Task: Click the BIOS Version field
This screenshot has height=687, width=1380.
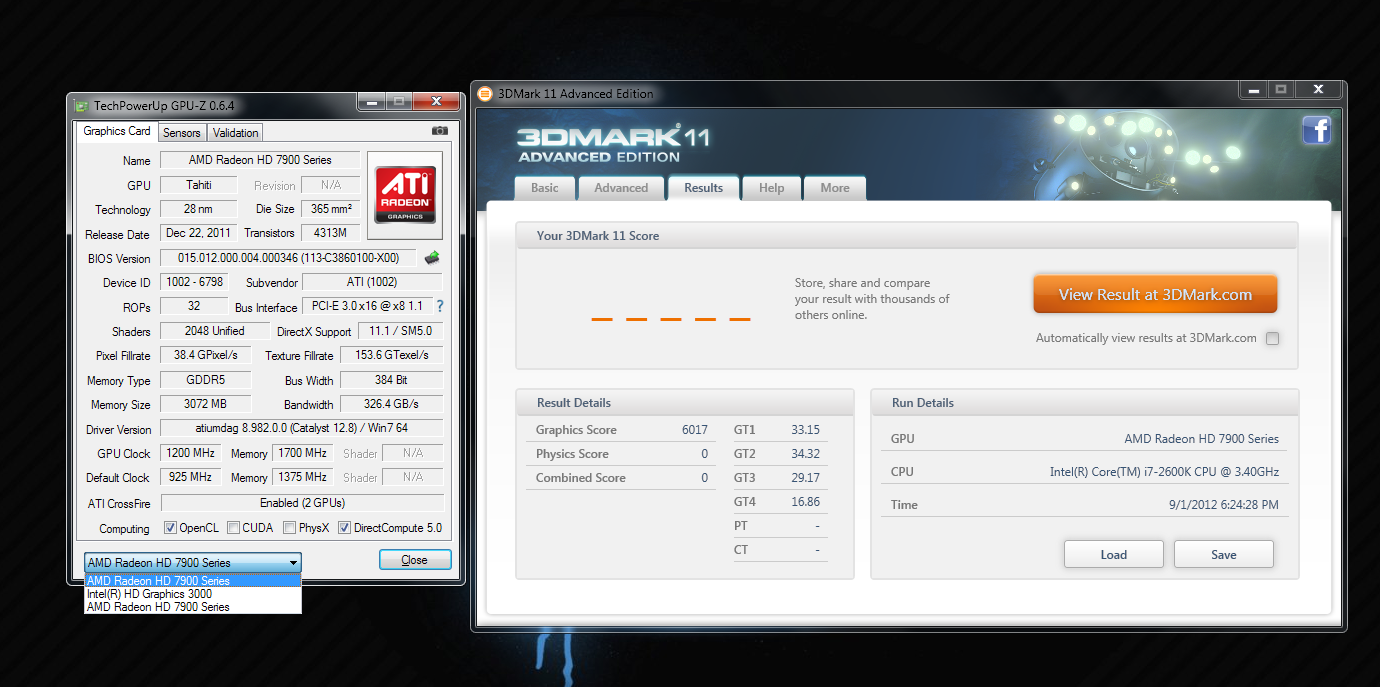Action: pos(290,258)
